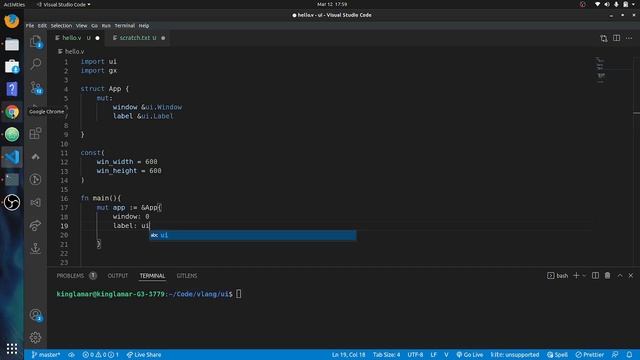Click the sync changes icon beside master
The image size is (640, 360).
(71, 355)
